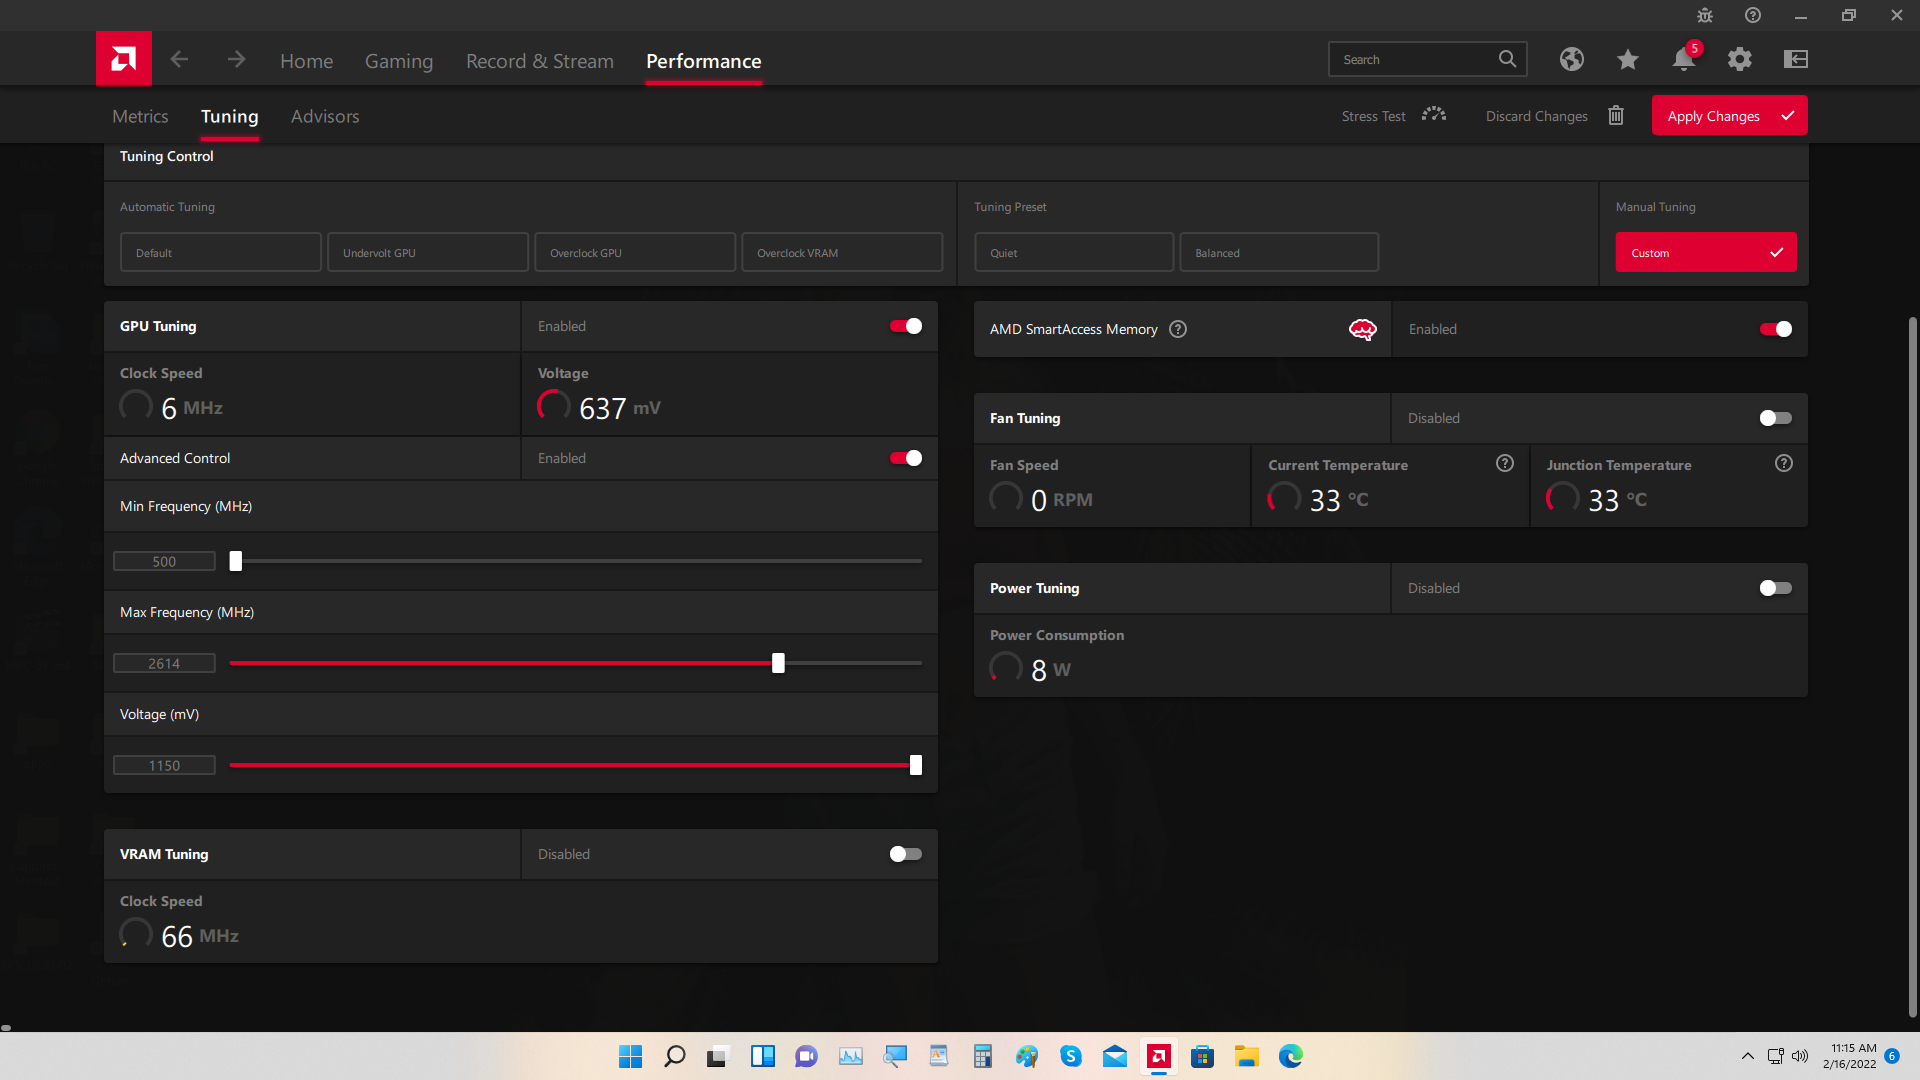Open Microsoft Store from taskbar

point(1203,1056)
